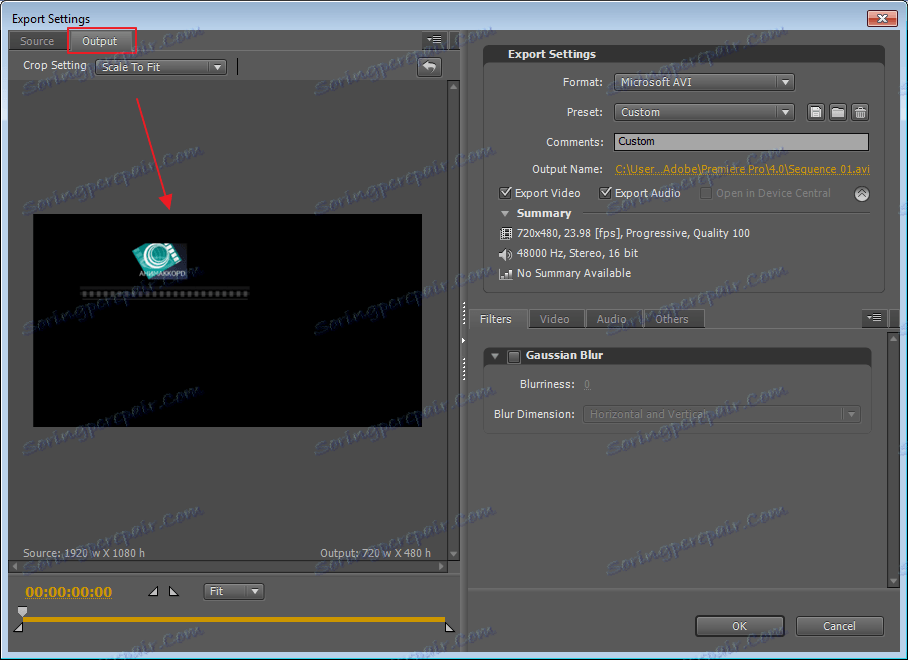Click preview vertical scrollbar up arrow
Screen dimensions: 908x660
(453, 86)
